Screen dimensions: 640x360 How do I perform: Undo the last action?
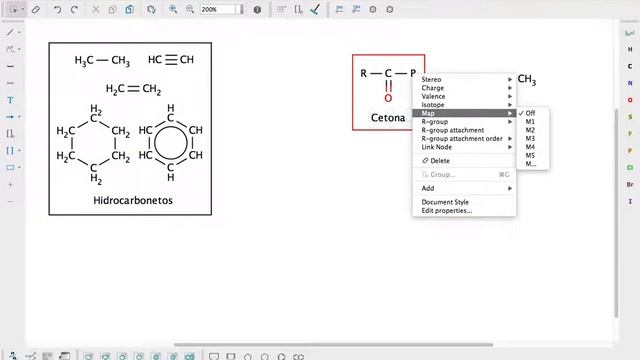click(57, 9)
